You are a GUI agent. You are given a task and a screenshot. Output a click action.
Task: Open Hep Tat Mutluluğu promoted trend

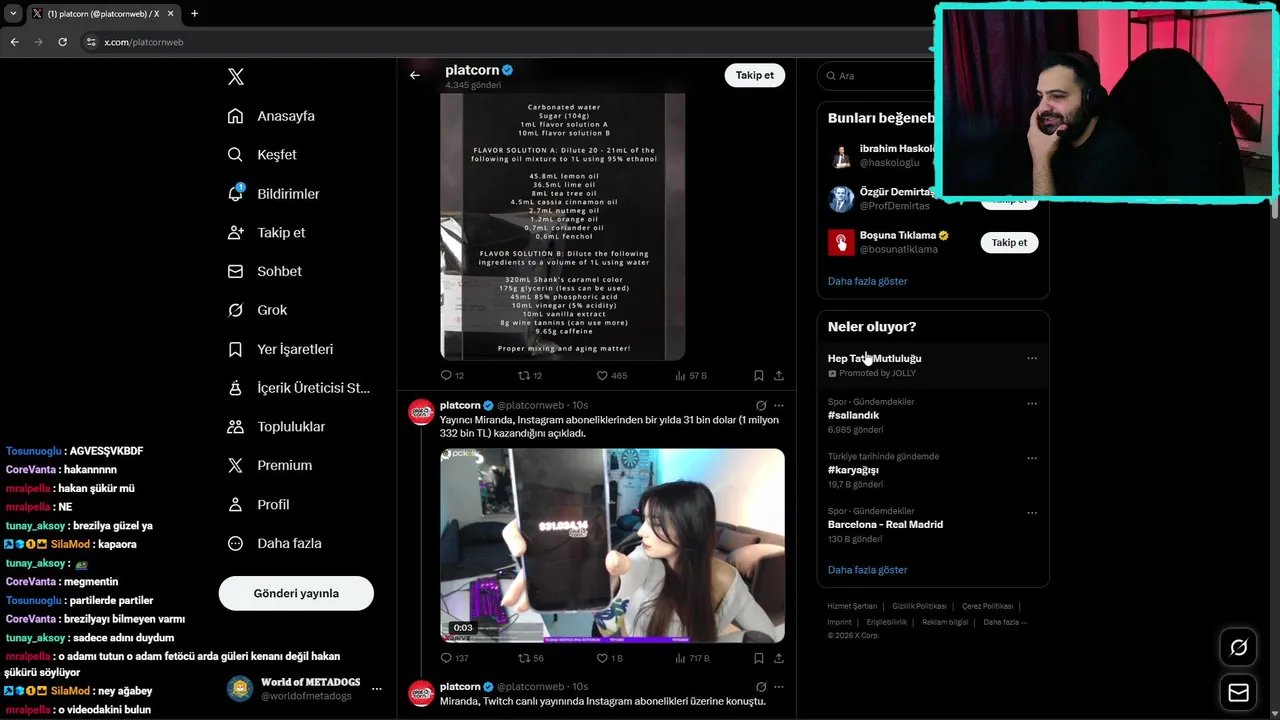(x=874, y=358)
